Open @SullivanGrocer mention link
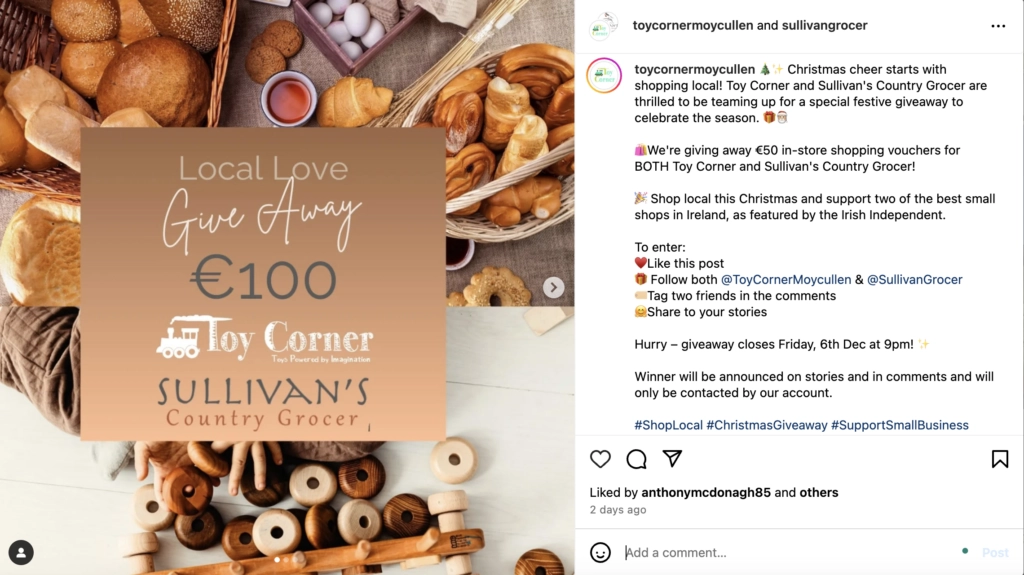 tap(914, 280)
